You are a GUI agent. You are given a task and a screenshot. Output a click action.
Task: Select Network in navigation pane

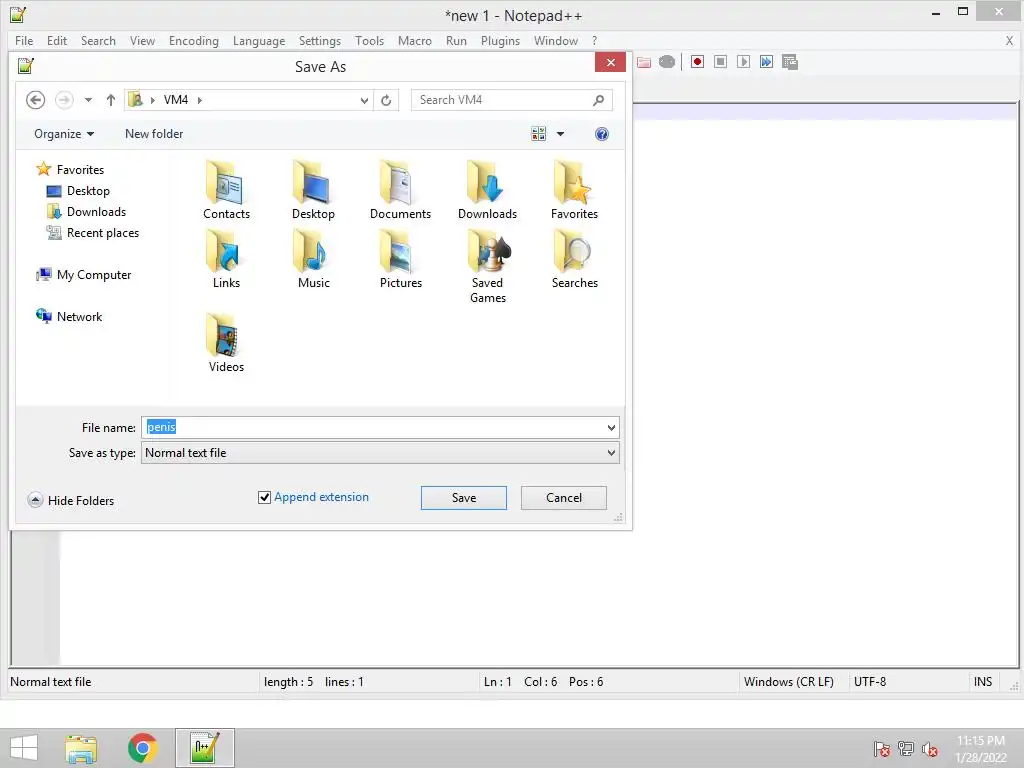click(x=69, y=316)
